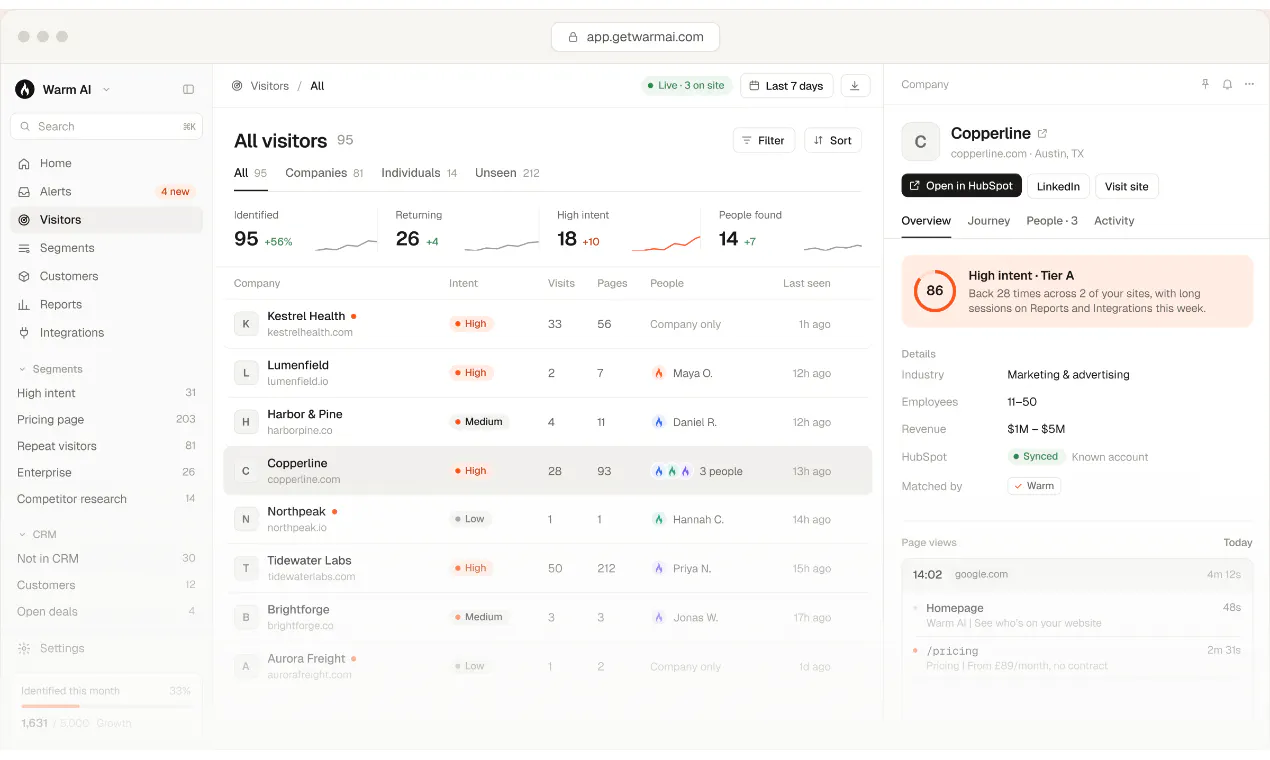Open the three-dot more options menu
The width and height of the screenshot is (1270, 760).
pyautogui.click(x=1249, y=85)
